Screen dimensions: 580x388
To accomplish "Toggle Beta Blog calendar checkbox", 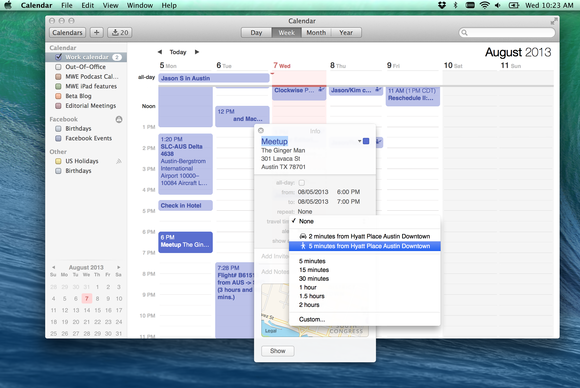I will pyautogui.click(x=58, y=96).
